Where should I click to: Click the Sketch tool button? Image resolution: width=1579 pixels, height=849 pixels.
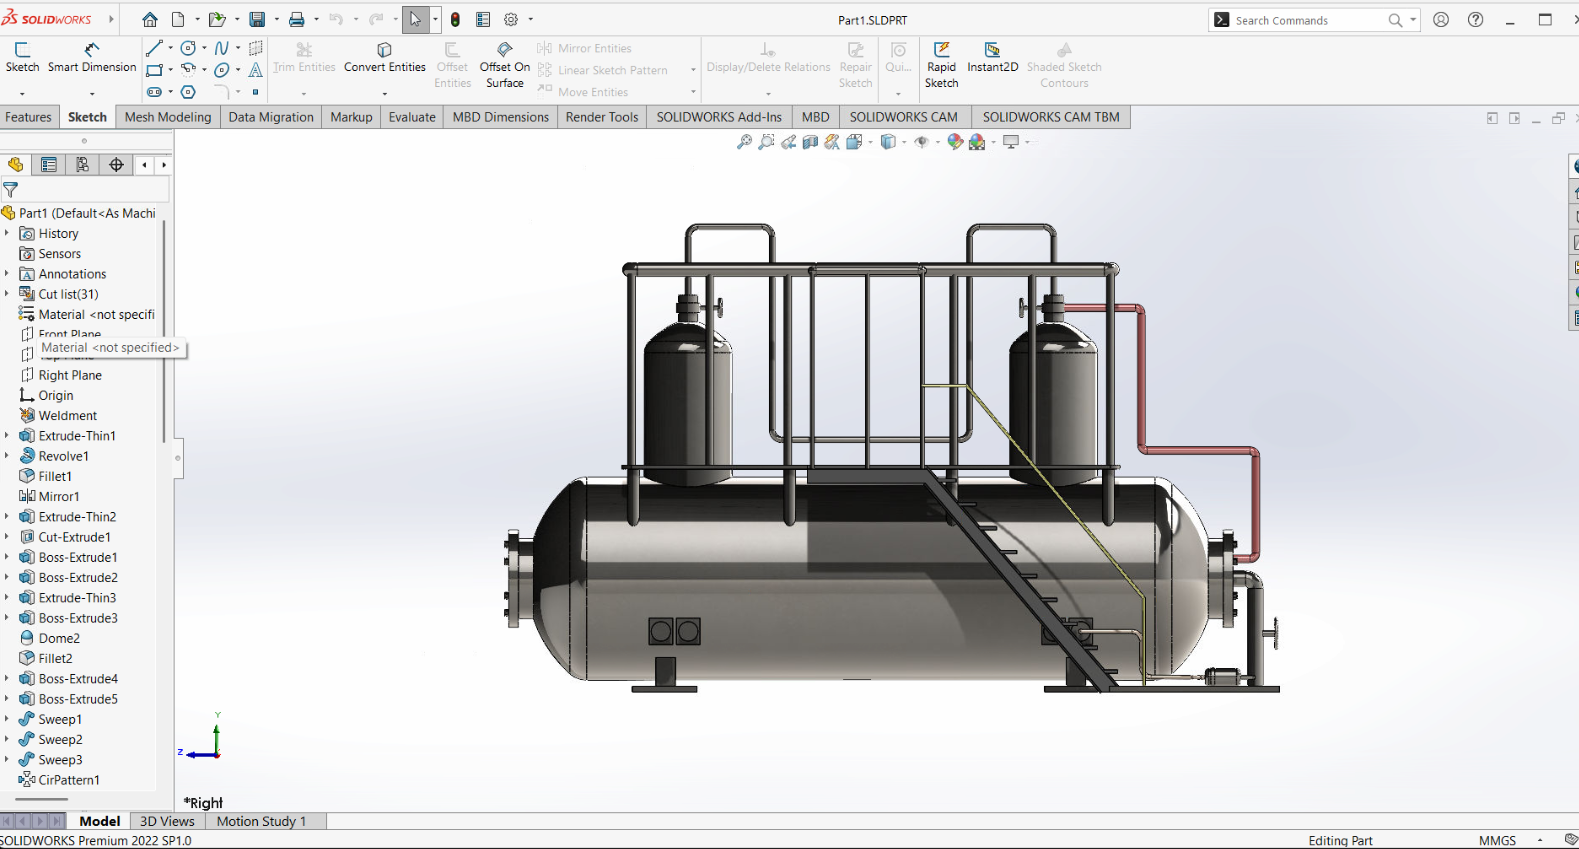22,57
